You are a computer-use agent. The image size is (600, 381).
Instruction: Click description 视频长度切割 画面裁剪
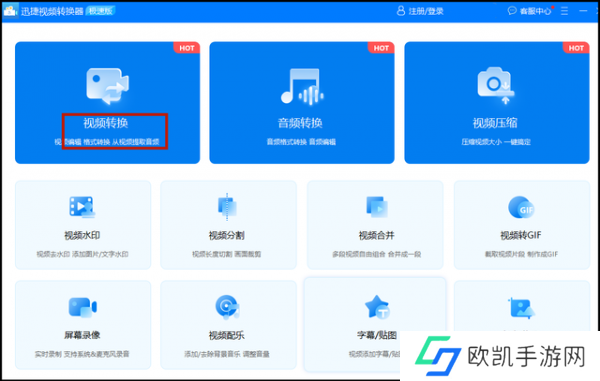click(227, 254)
